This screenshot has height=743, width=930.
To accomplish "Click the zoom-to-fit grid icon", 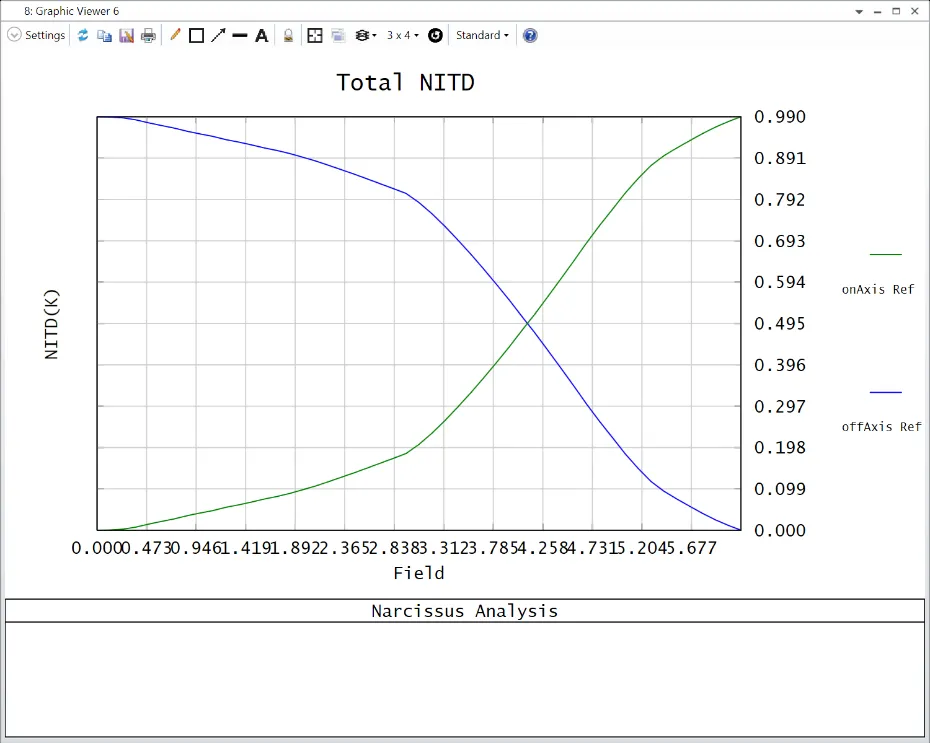I will click(315, 35).
